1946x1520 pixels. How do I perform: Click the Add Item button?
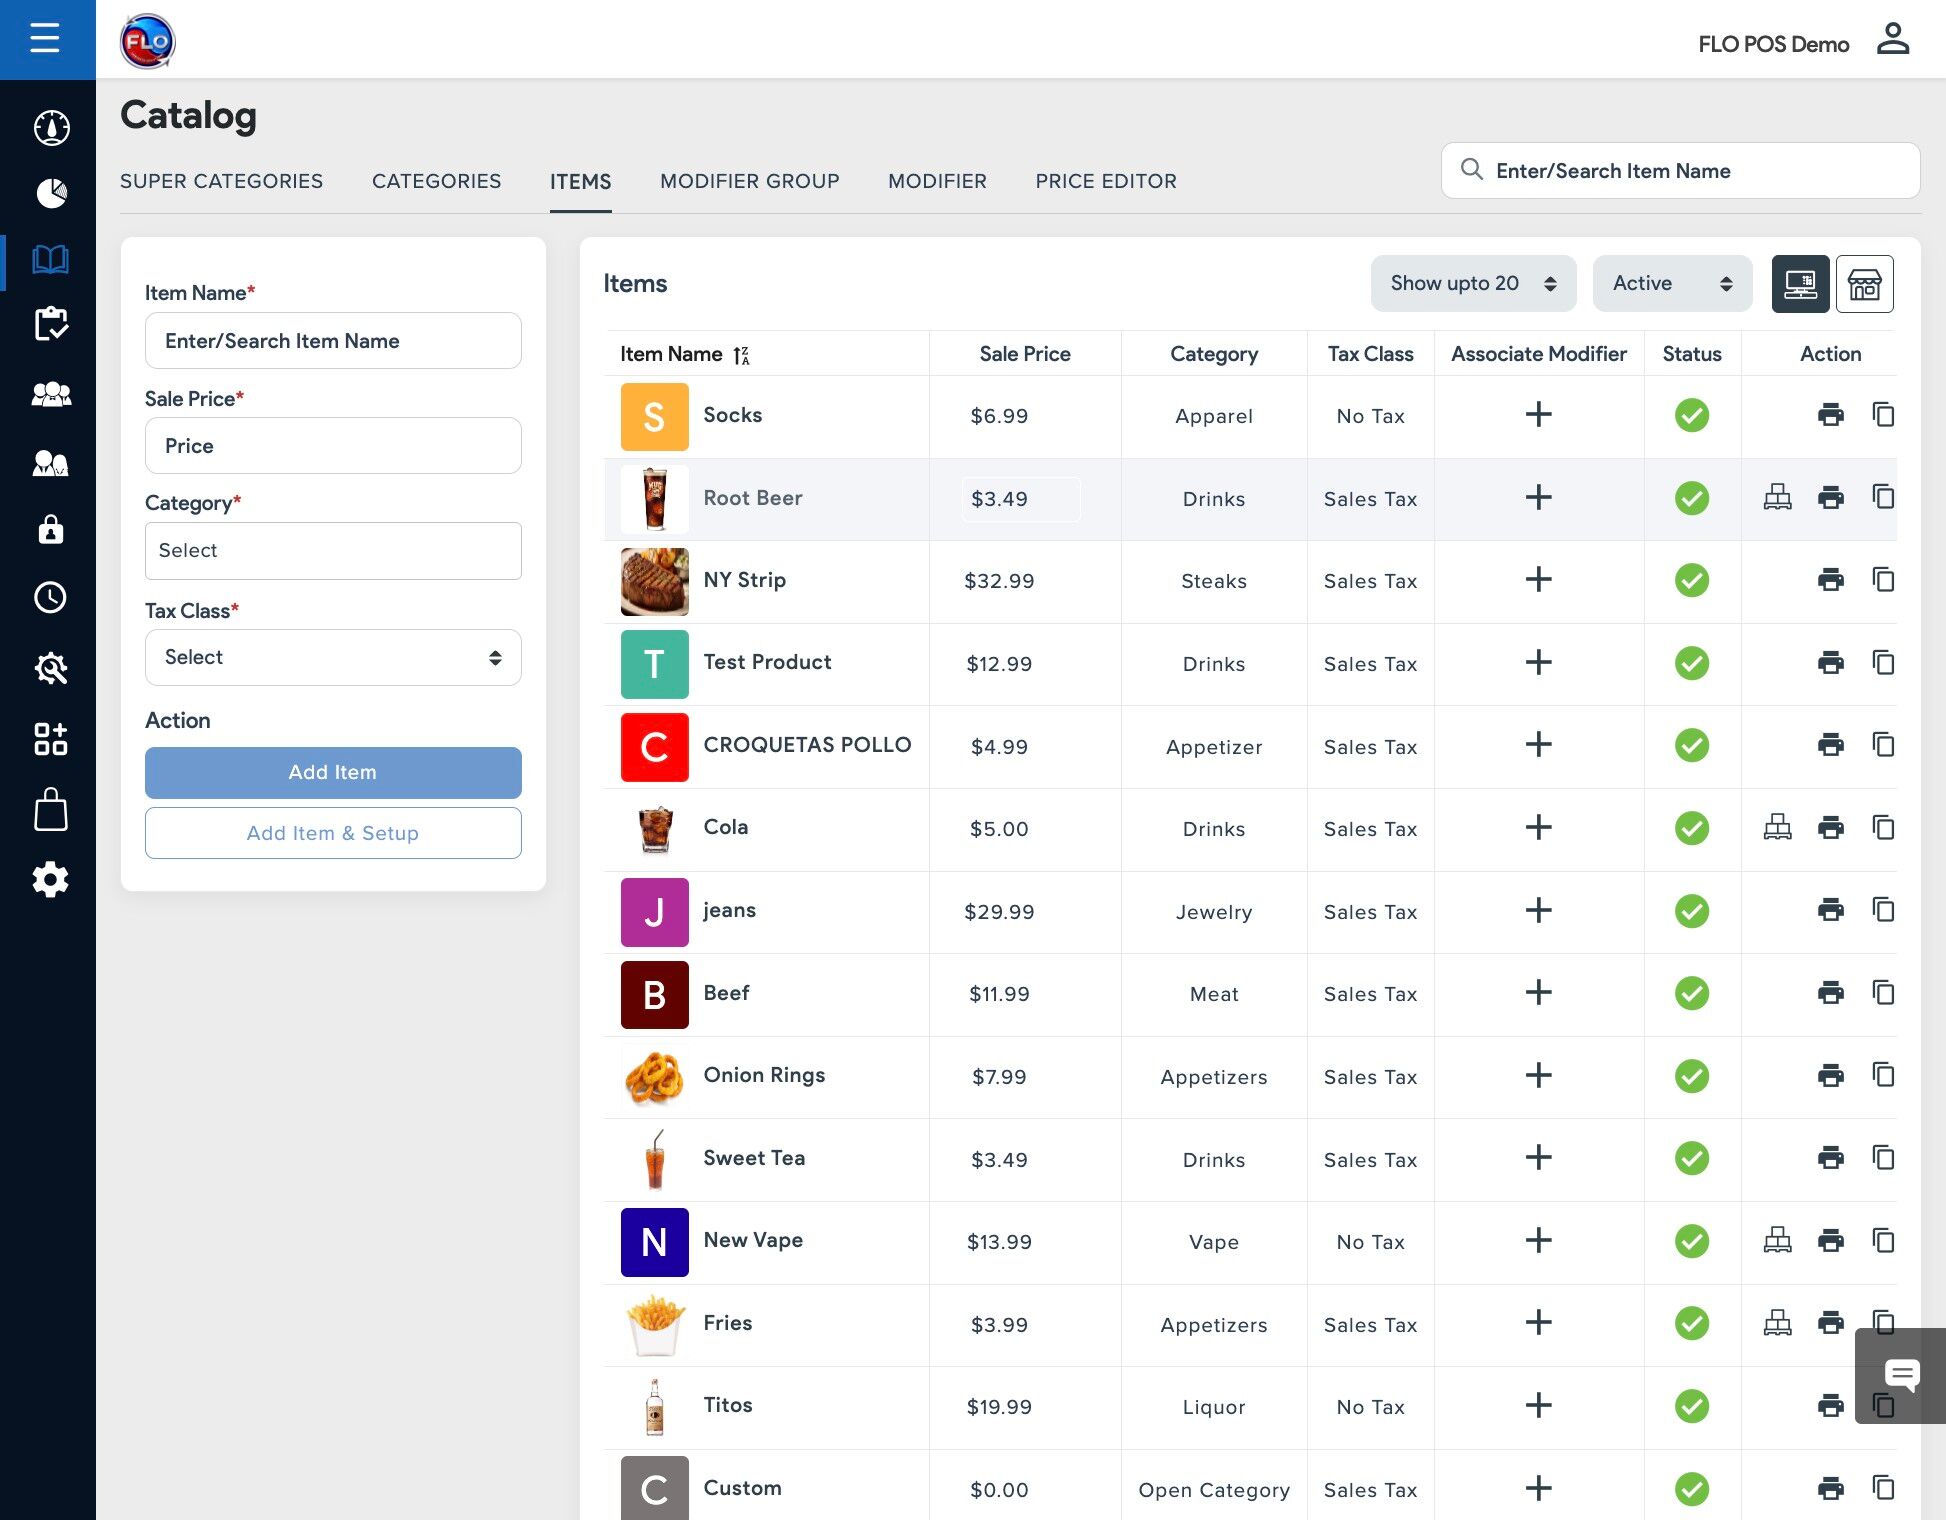pyautogui.click(x=333, y=773)
